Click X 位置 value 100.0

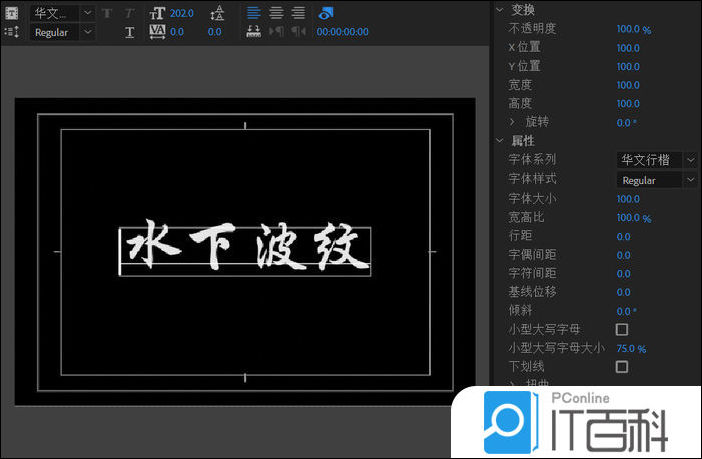(628, 48)
